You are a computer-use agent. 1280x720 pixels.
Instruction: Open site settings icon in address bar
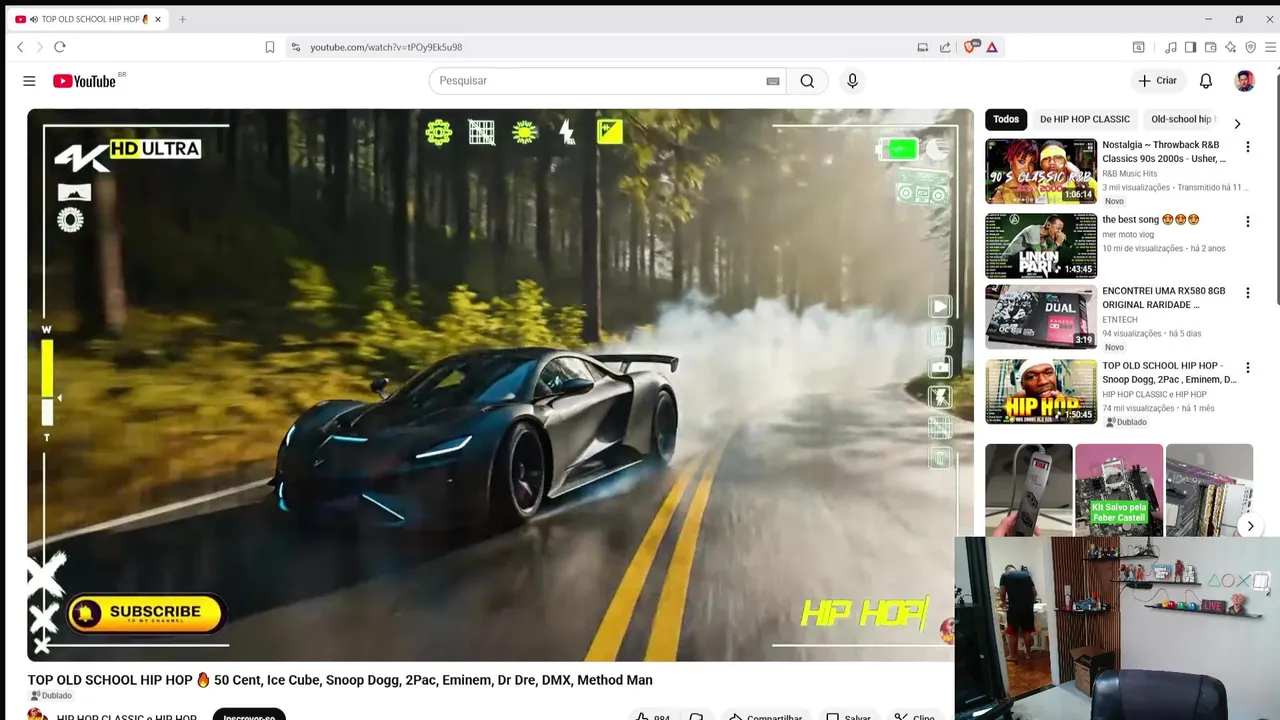(x=295, y=47)
